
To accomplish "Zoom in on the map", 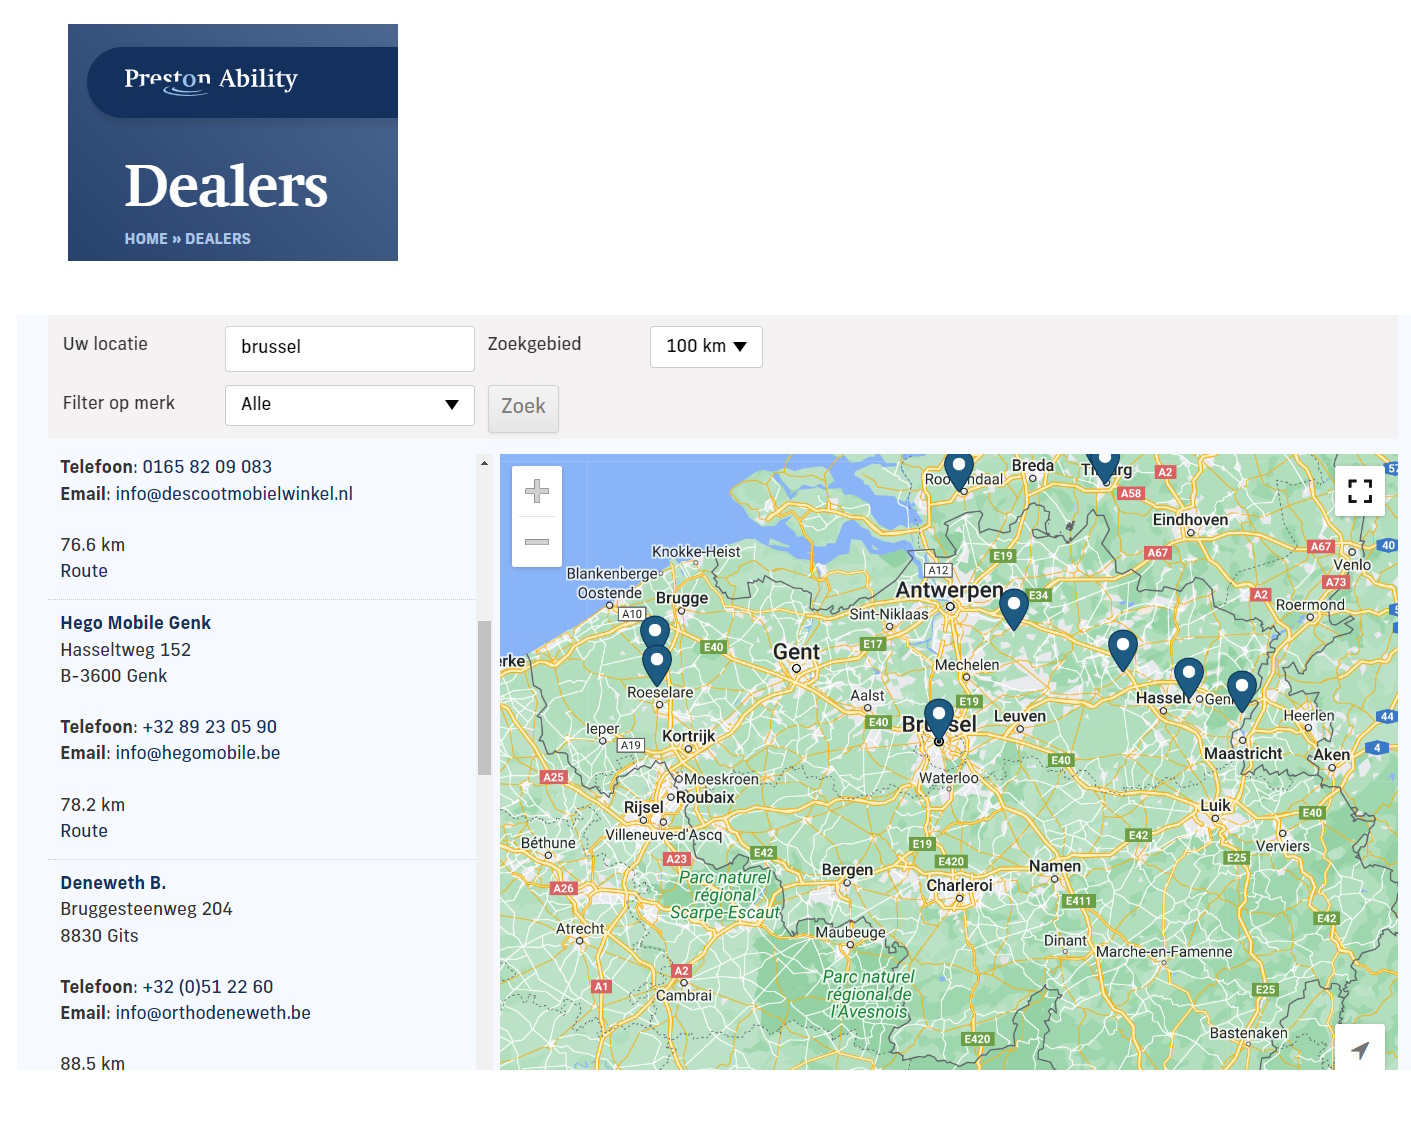I will (x=537, y=491).
